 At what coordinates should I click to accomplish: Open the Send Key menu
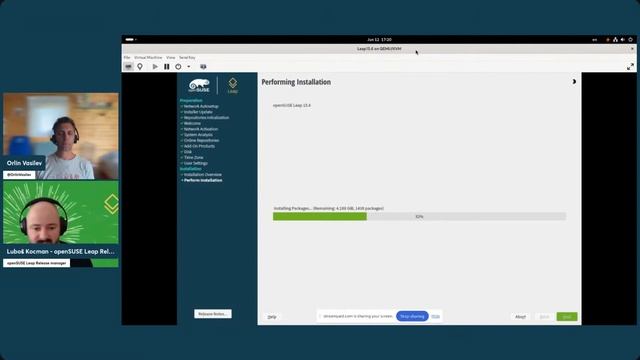(187, 58)
